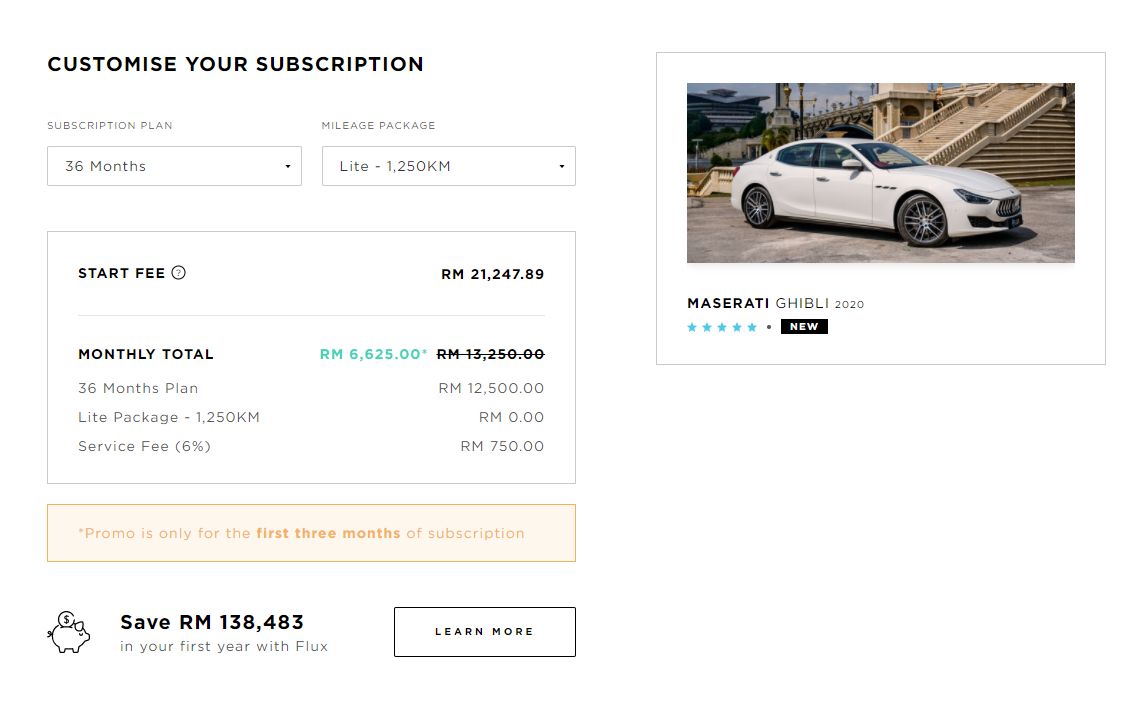This screenshot has width=1147, height=702.
Task: Click the 36 Months dropdown arrow
Action: [288, 167]
